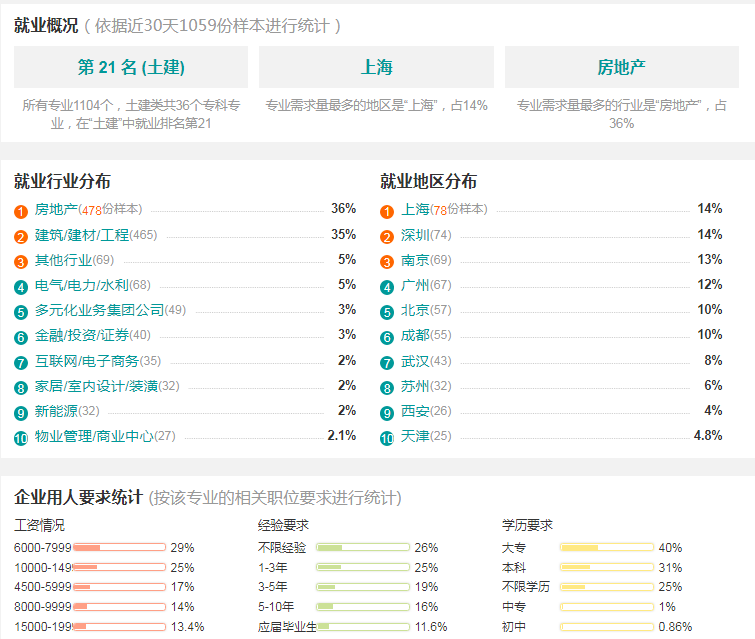Click the 应届毕业生 experience label
755x639 pixels.
(287, 627)
